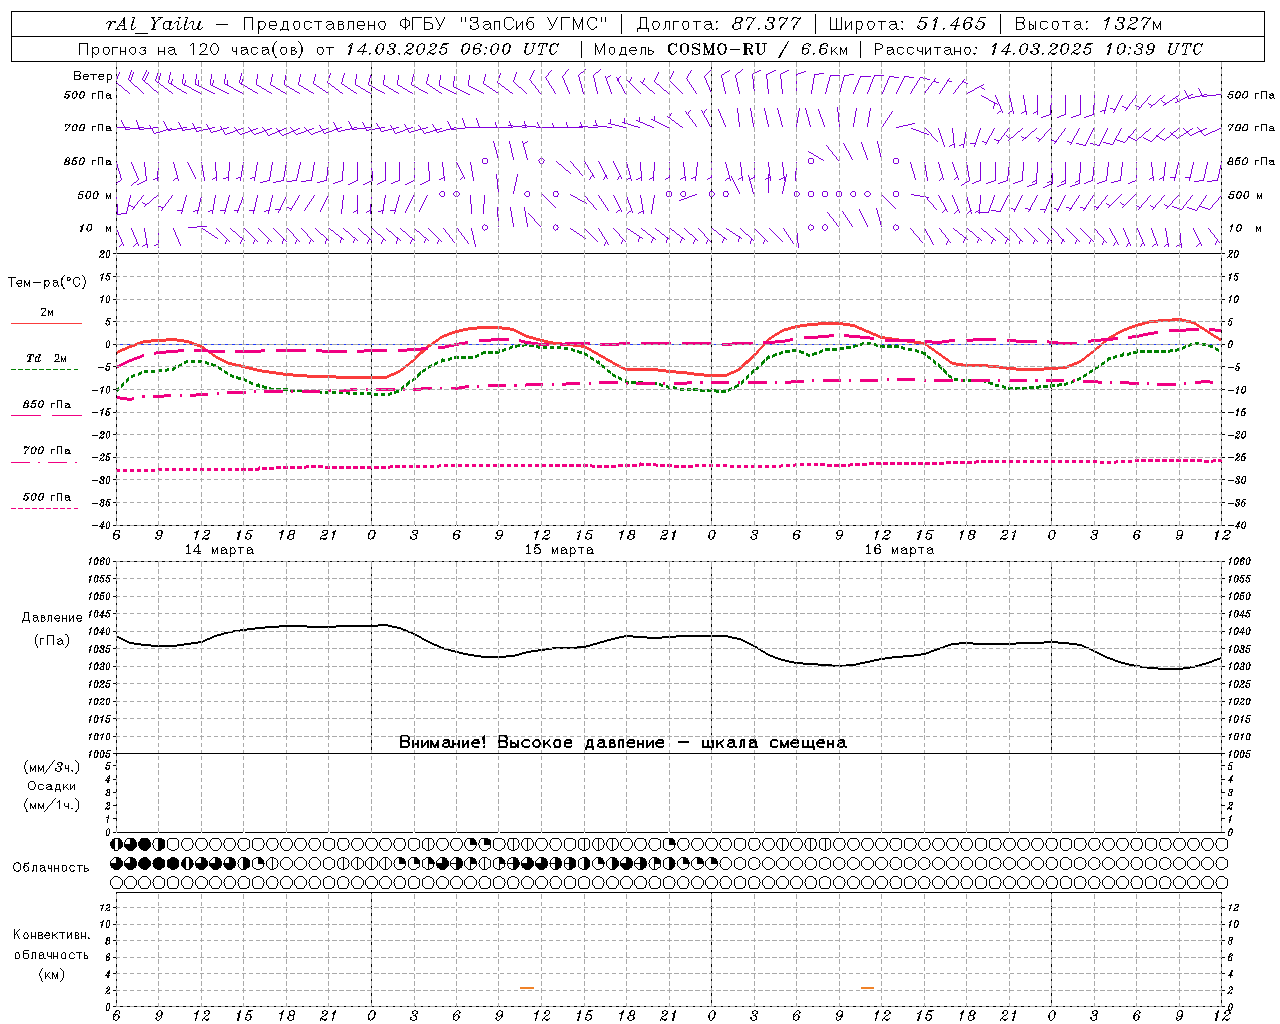Click the dotted line sample under 500 гПа legend
The height and width of the screenshot is (1024, 1280).
[x=44, y=508]
